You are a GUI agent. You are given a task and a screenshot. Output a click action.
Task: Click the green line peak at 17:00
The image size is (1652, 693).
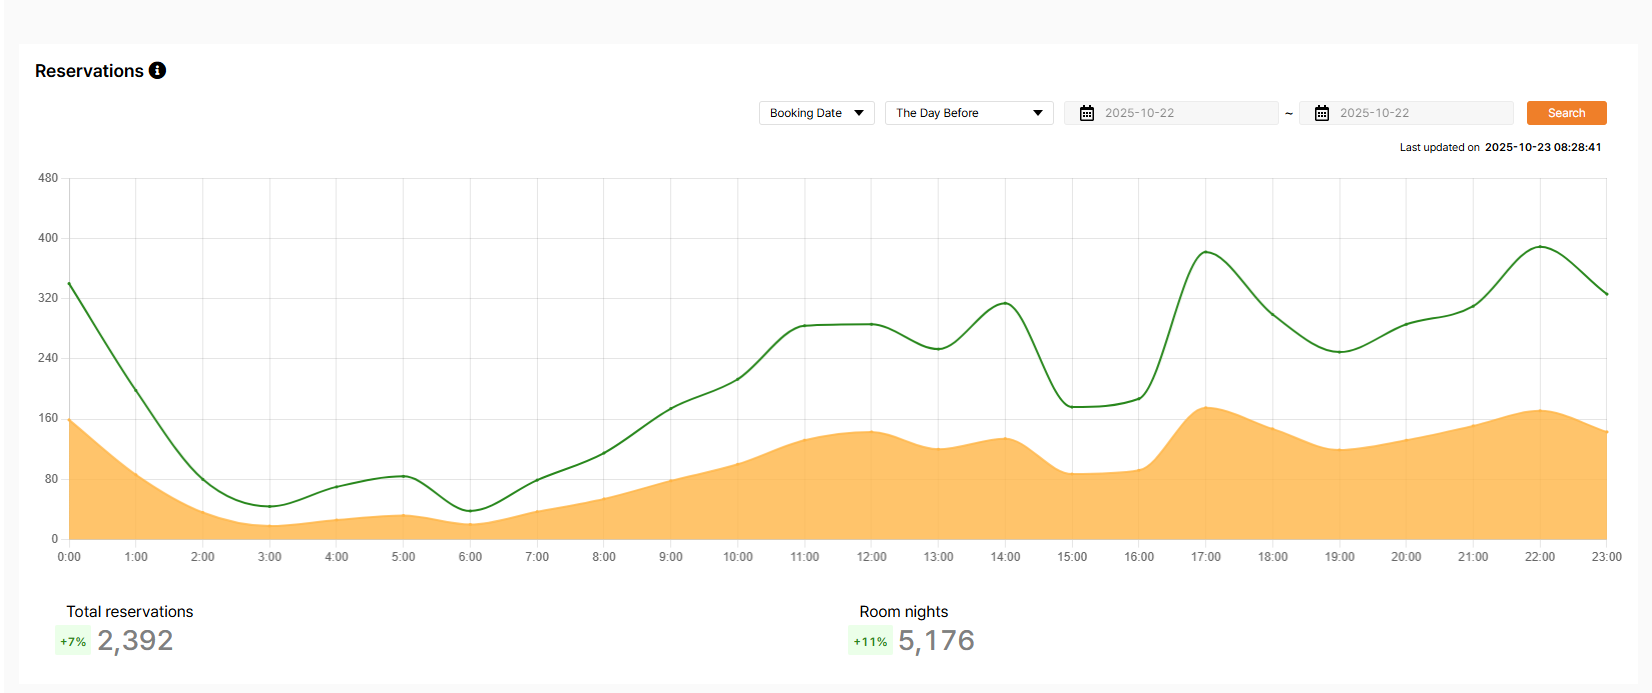click(x=1206, y=252)
